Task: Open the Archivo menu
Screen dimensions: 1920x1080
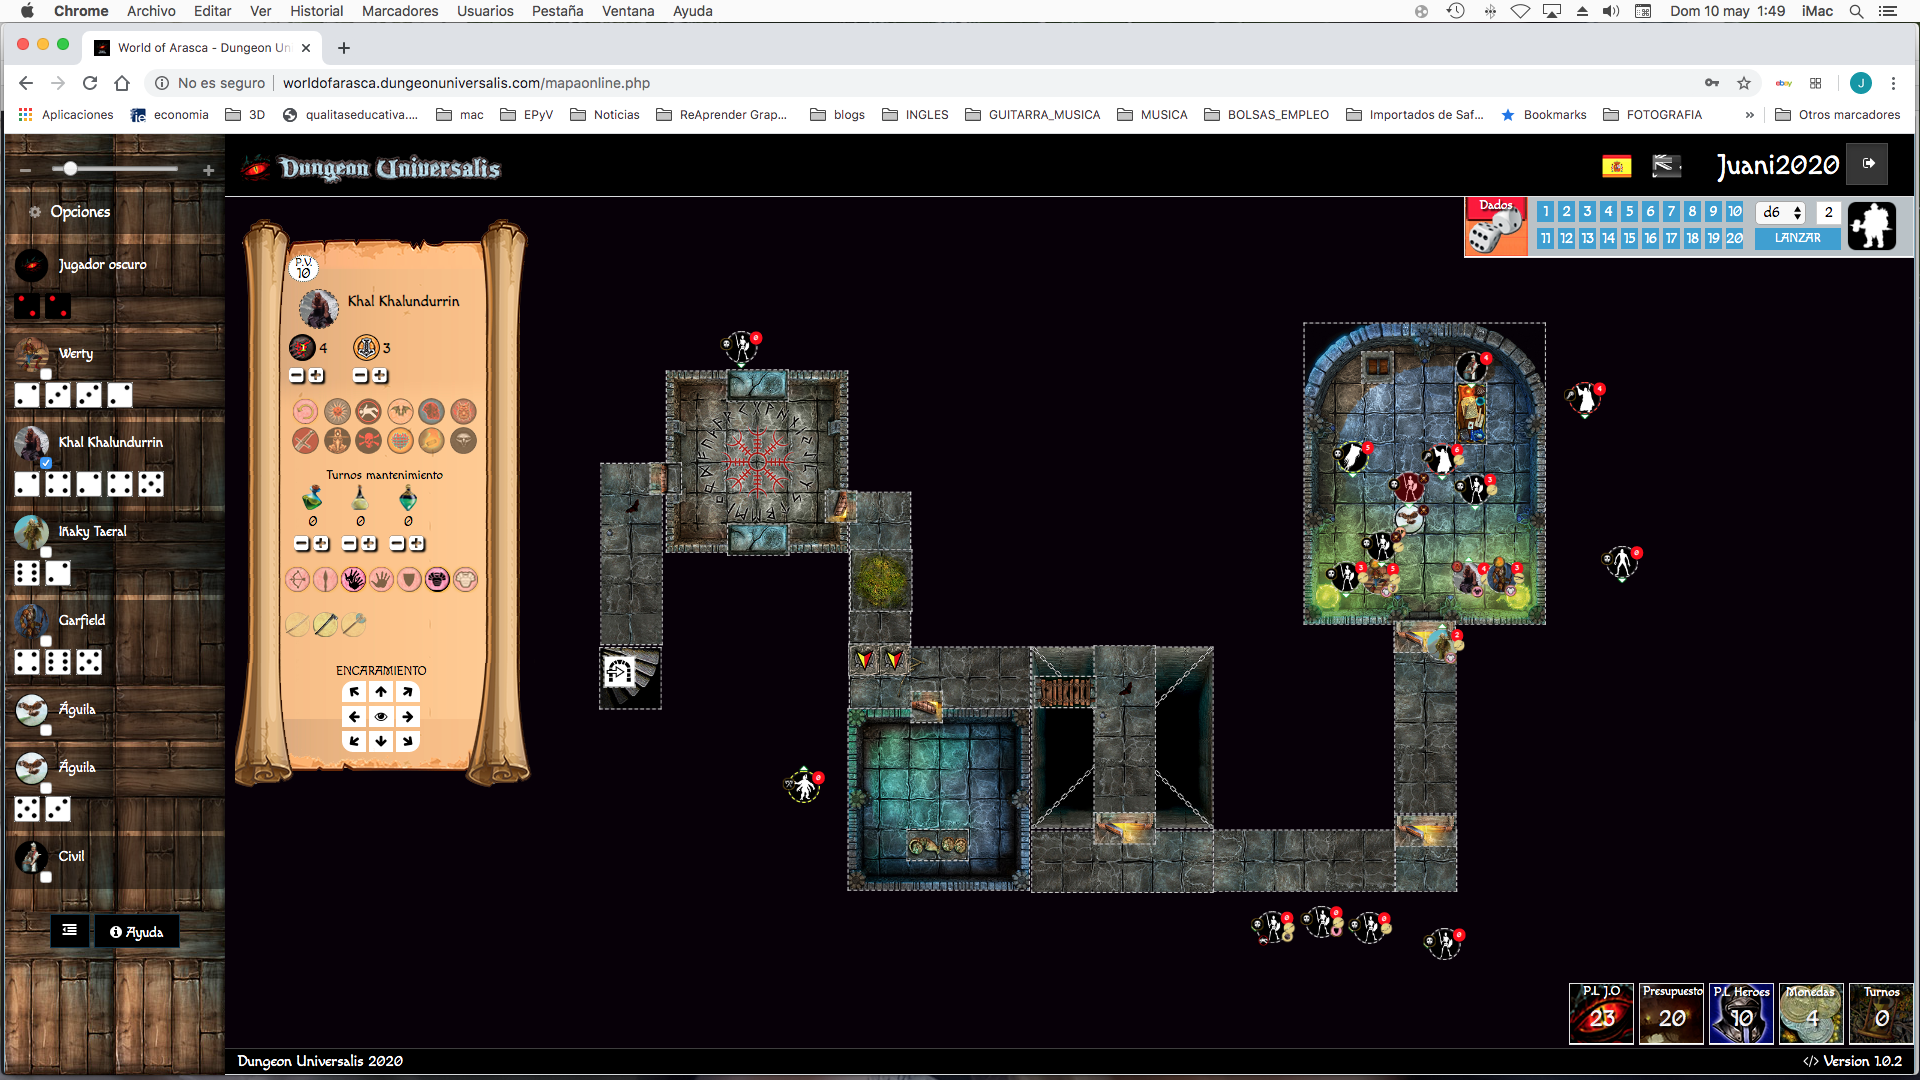Action: [151, 11]
